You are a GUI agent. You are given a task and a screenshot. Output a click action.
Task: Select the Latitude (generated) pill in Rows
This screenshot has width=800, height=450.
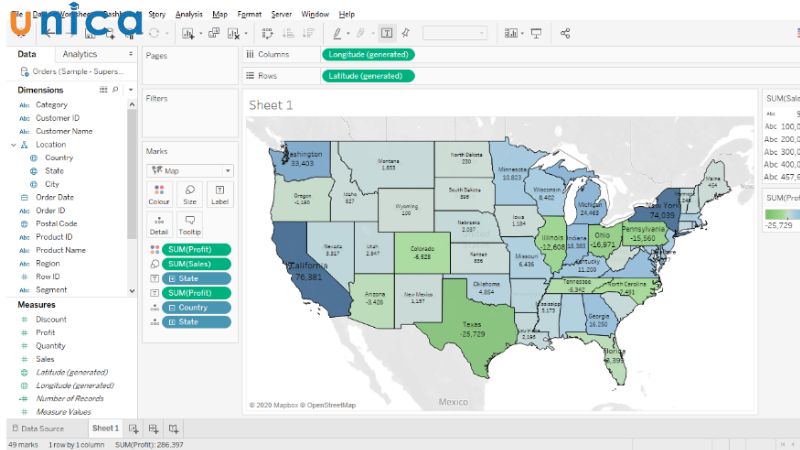click(x=366, y=76)
